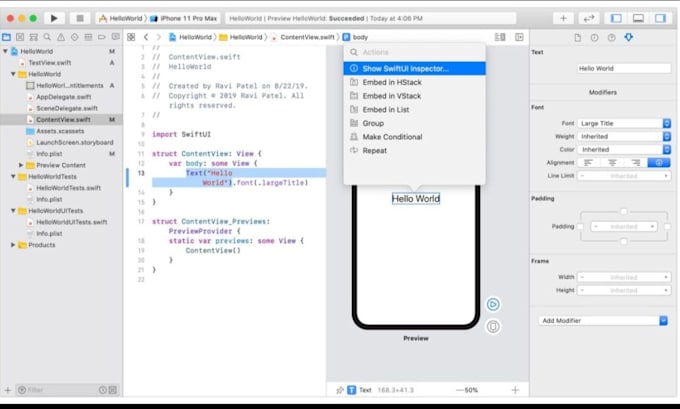Toggle the Debug area panel
This screenshot has width=680, height=409.
[x=638, y=18]
